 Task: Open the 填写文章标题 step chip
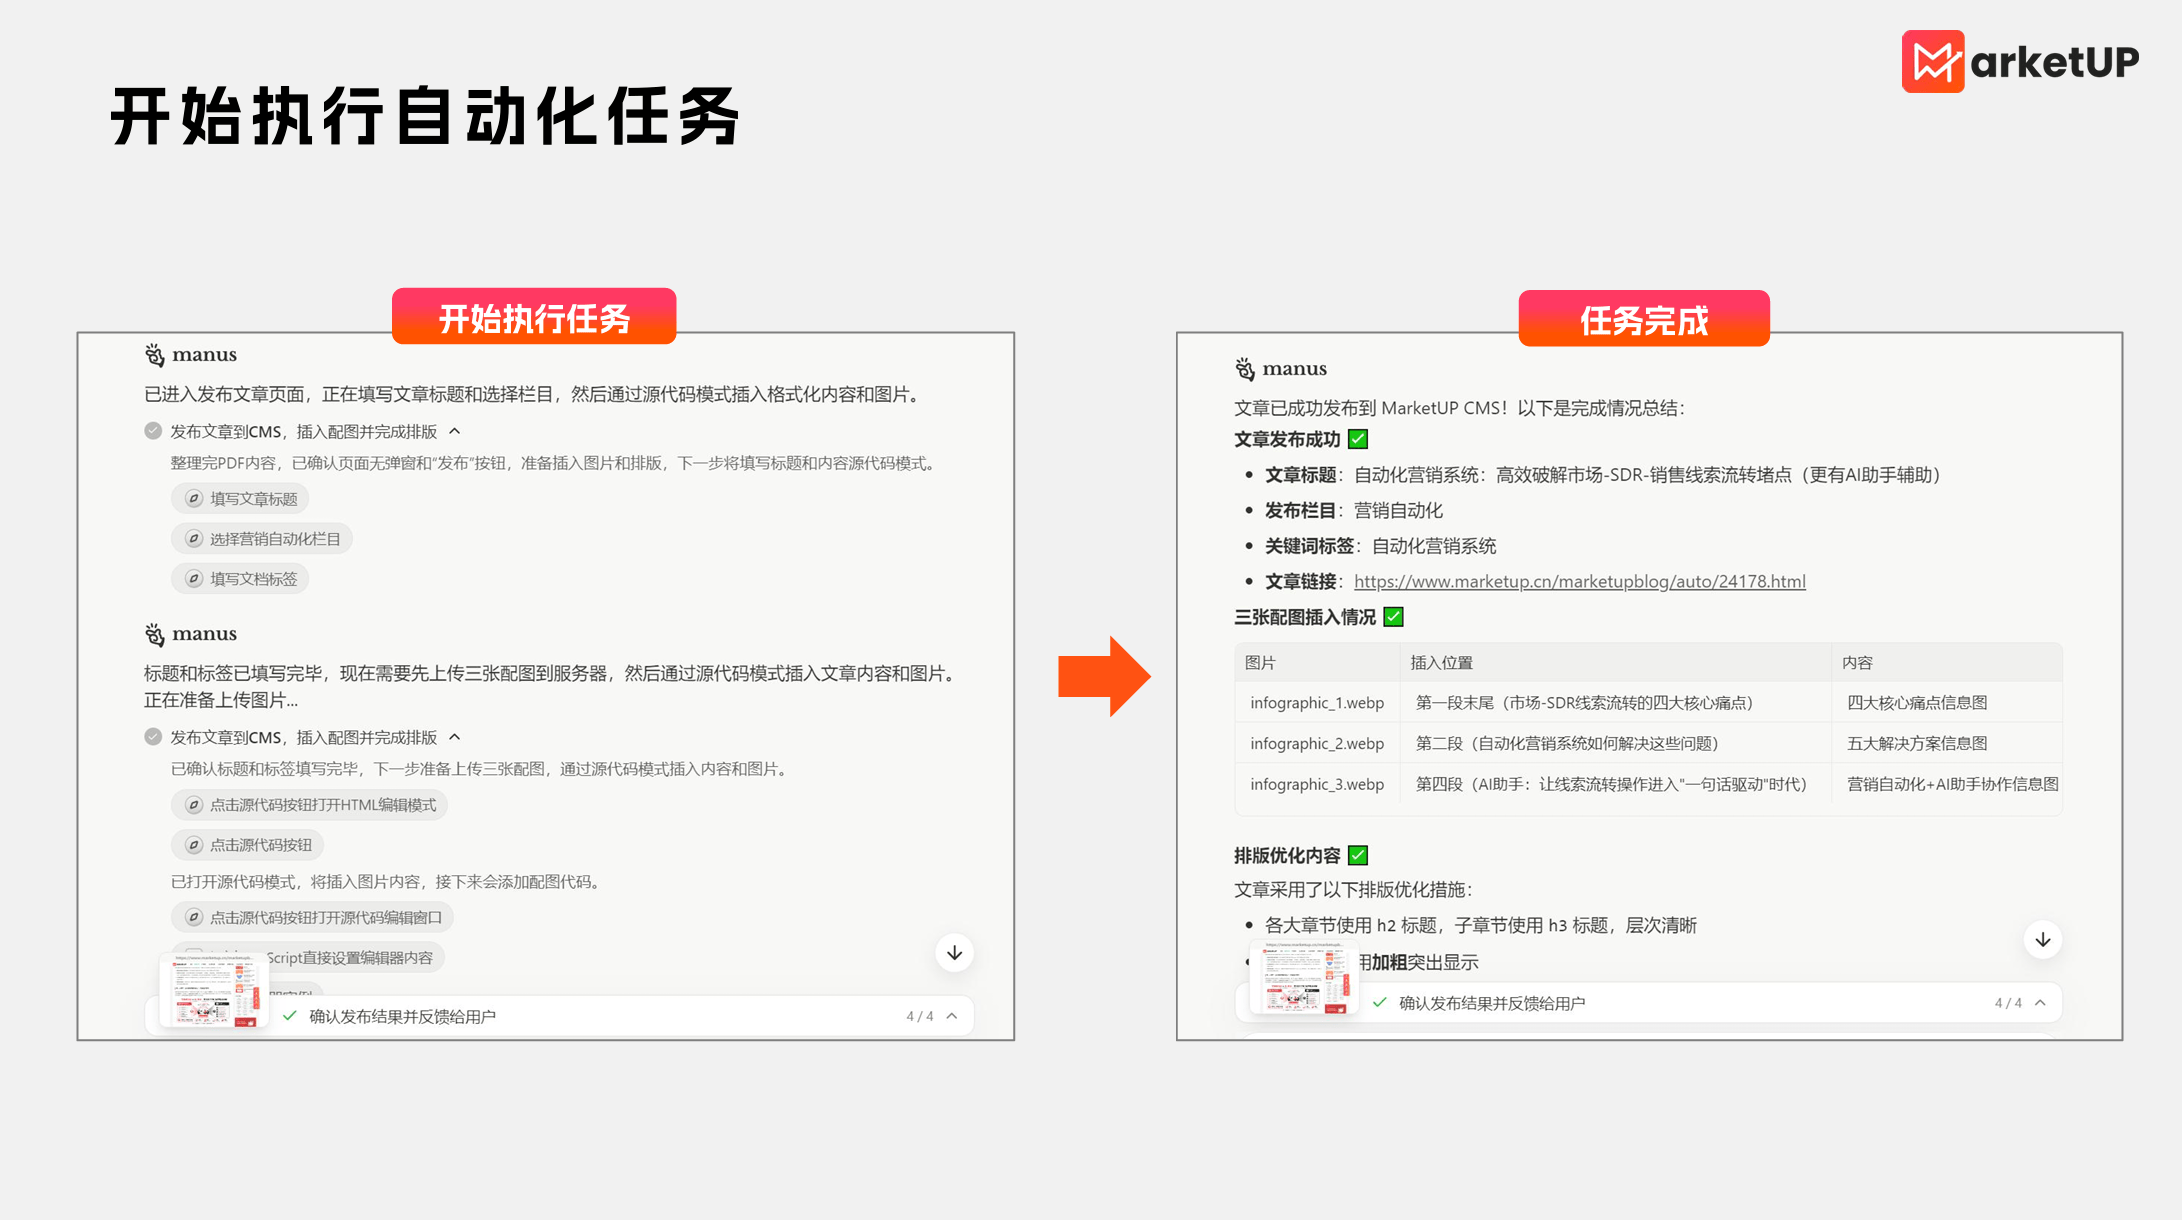(x=240, y=499)
